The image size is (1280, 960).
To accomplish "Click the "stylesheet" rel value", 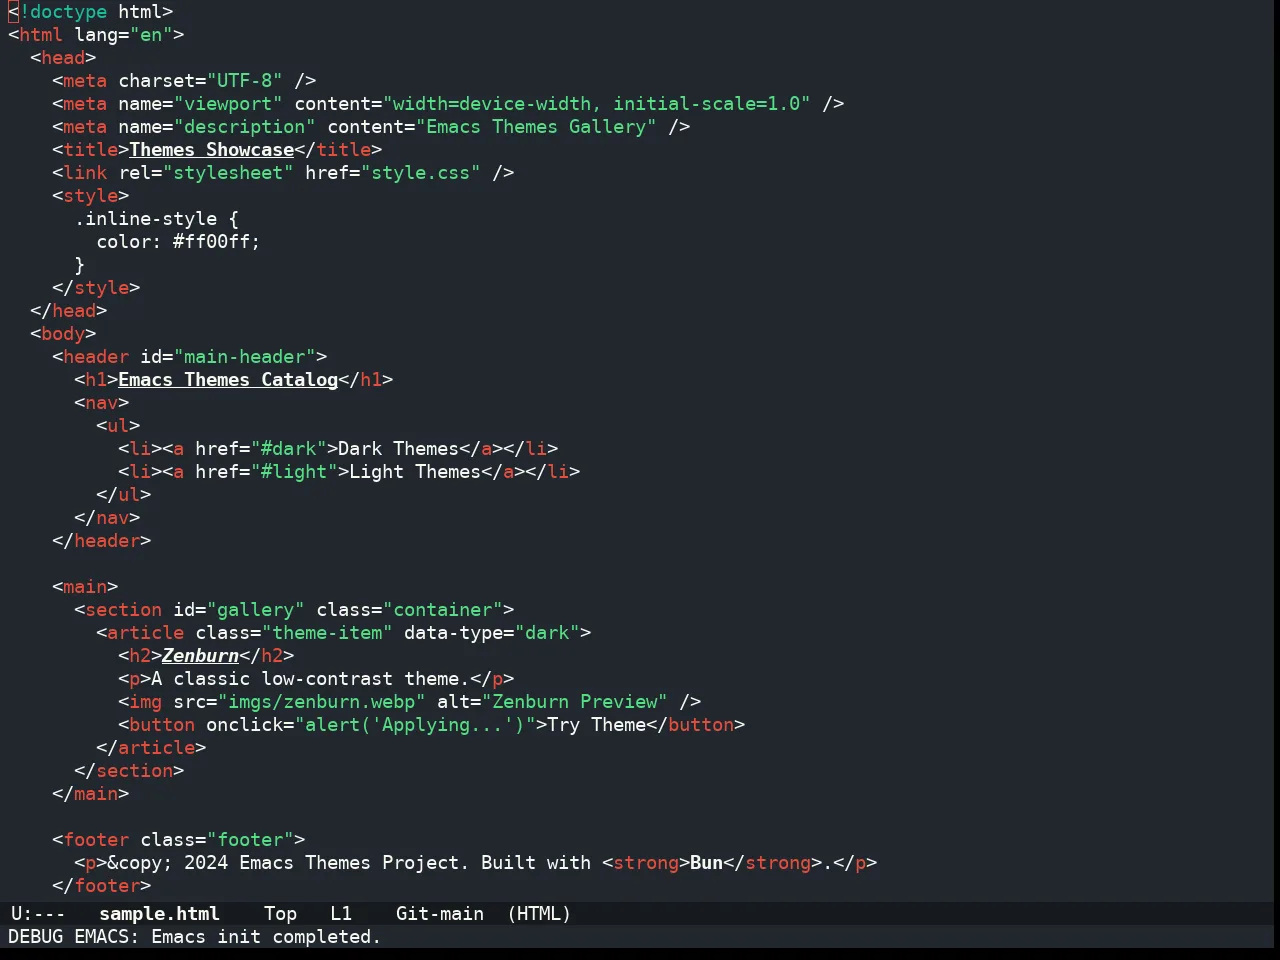I will [x=228, y=172].
